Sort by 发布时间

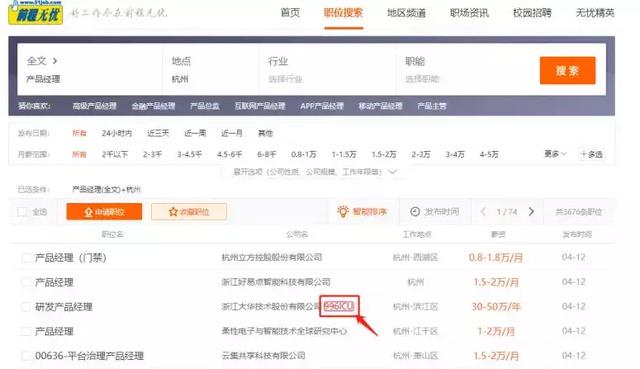(x=434, y=211)
